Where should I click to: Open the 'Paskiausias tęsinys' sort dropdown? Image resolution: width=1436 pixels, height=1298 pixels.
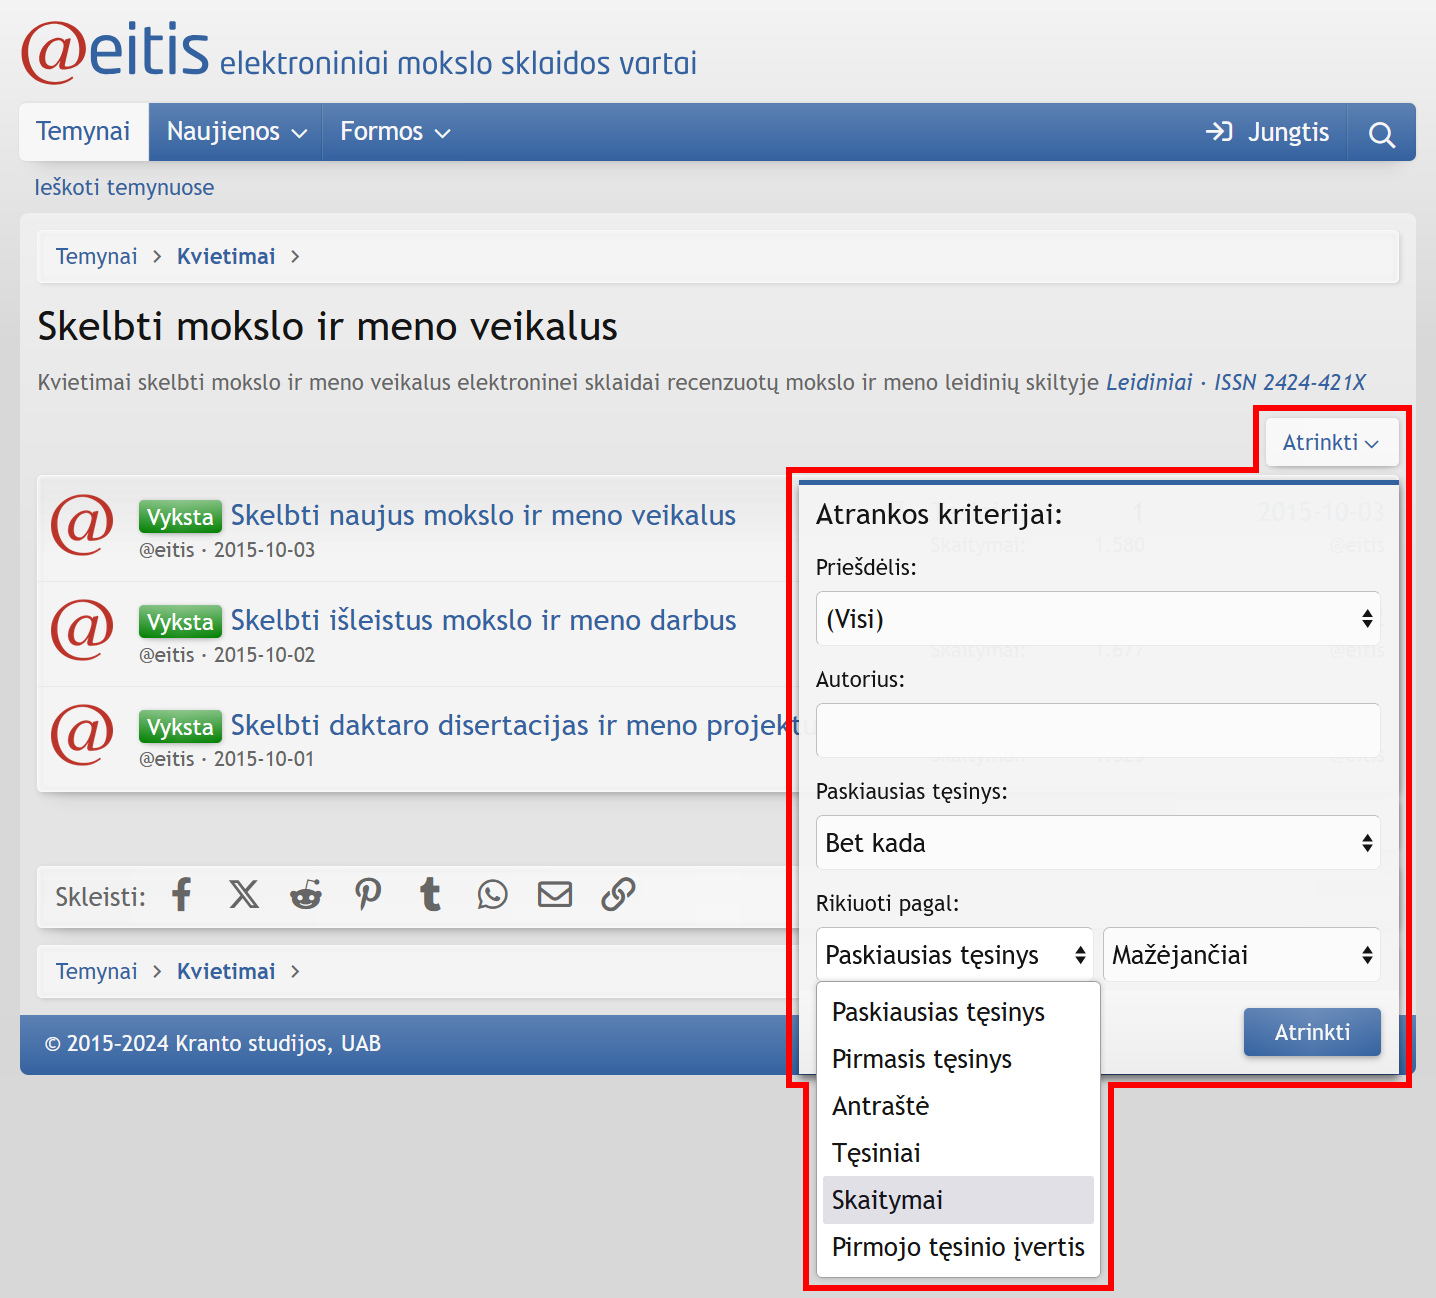pos(955,955)
